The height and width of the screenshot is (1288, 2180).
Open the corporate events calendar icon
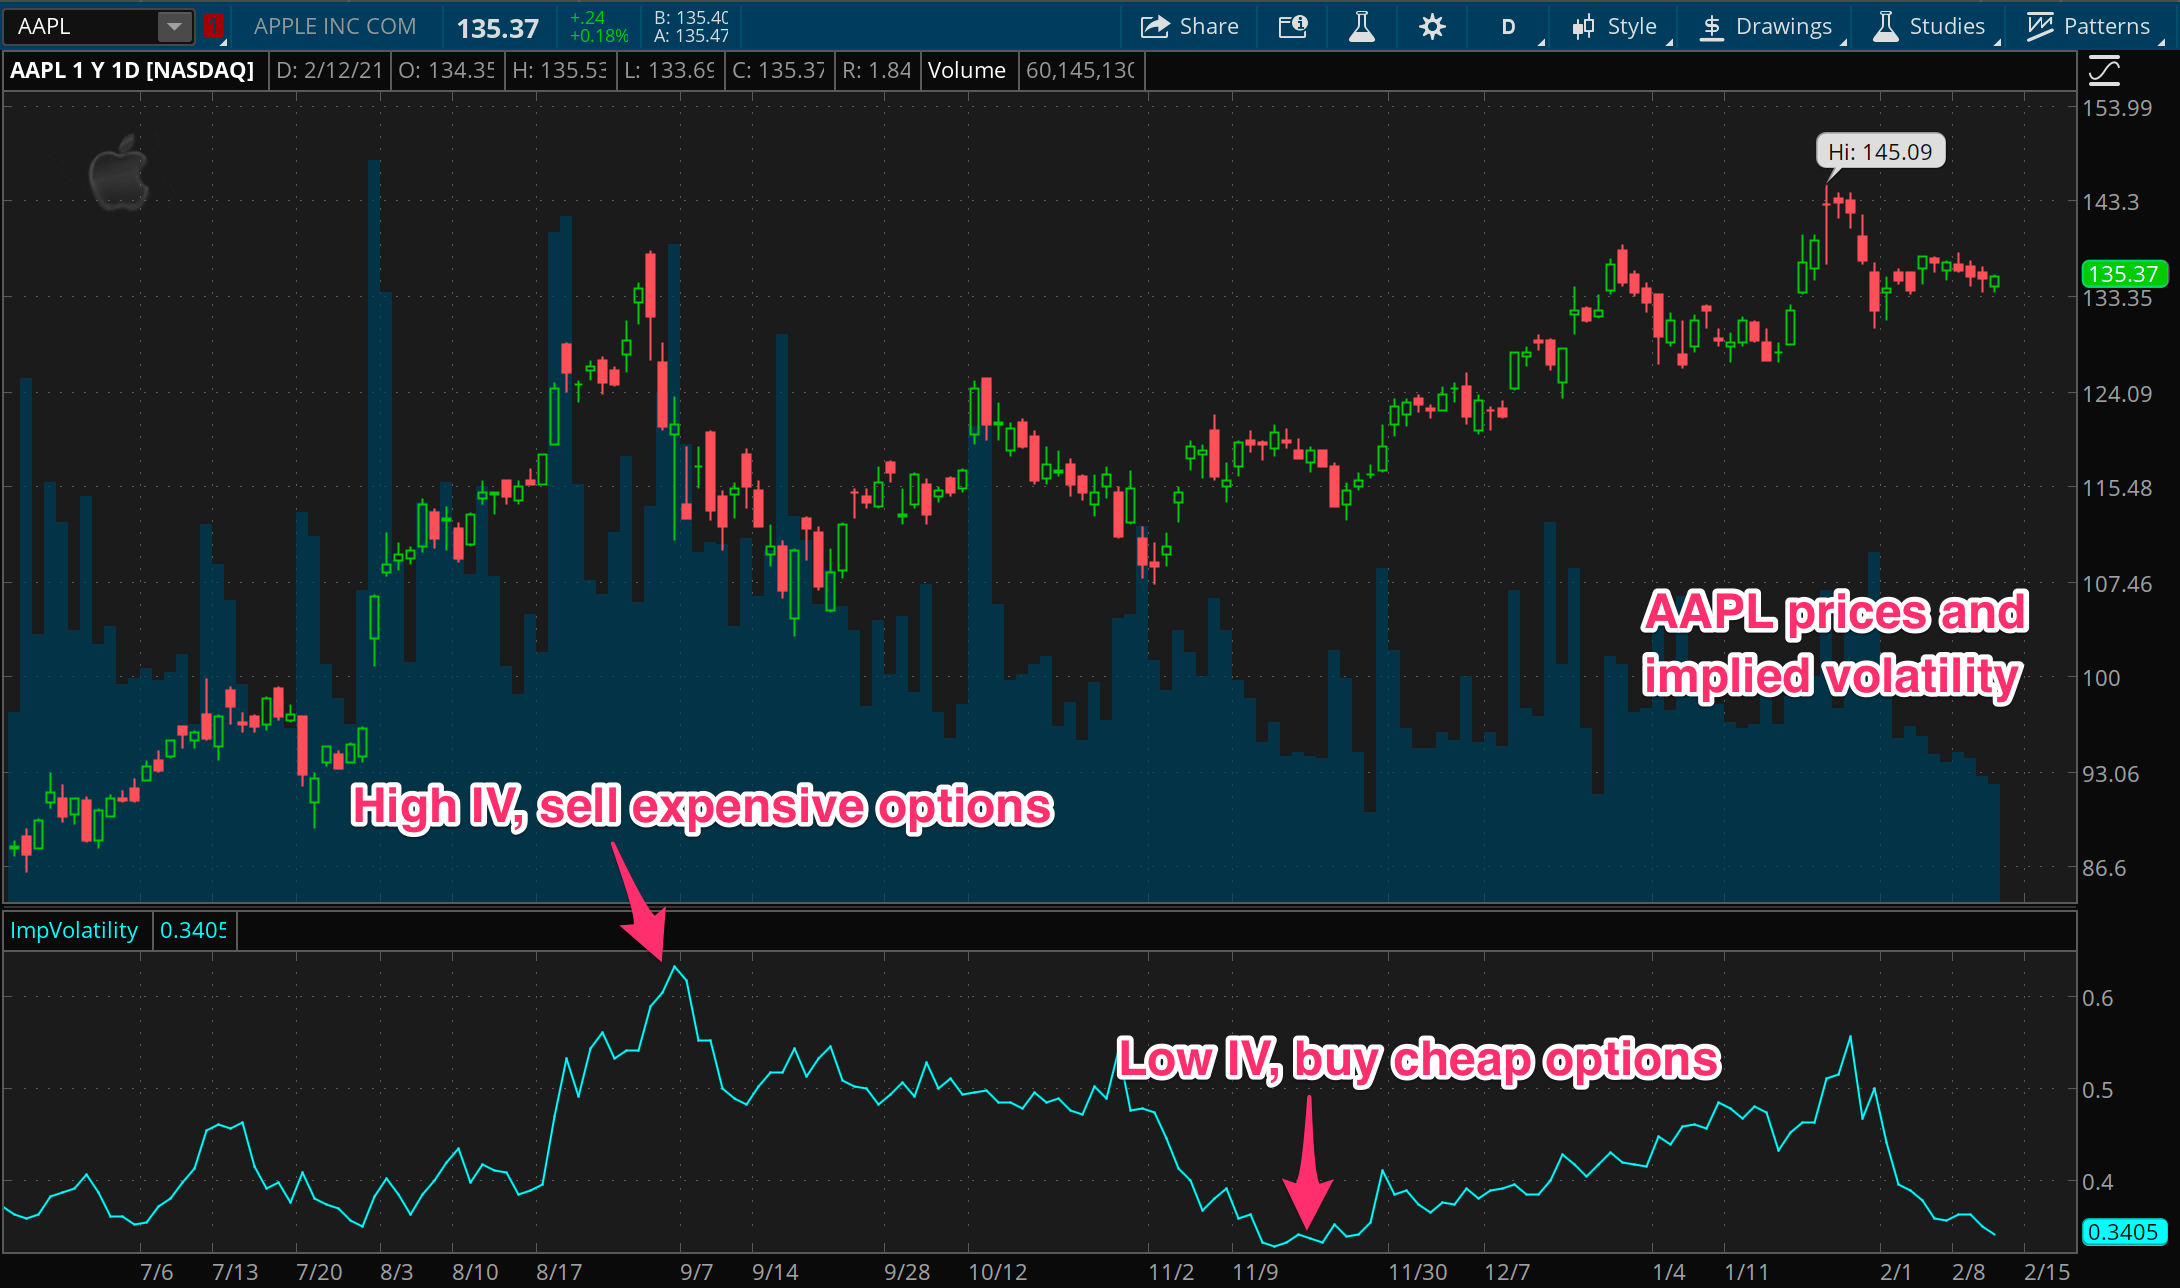(1293, 26)
